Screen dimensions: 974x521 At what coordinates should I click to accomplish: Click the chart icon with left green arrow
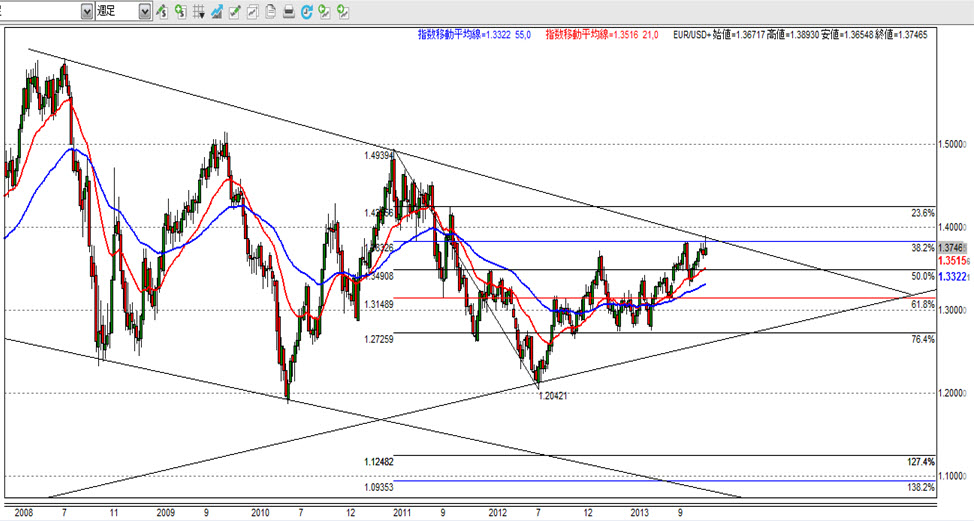324,11
